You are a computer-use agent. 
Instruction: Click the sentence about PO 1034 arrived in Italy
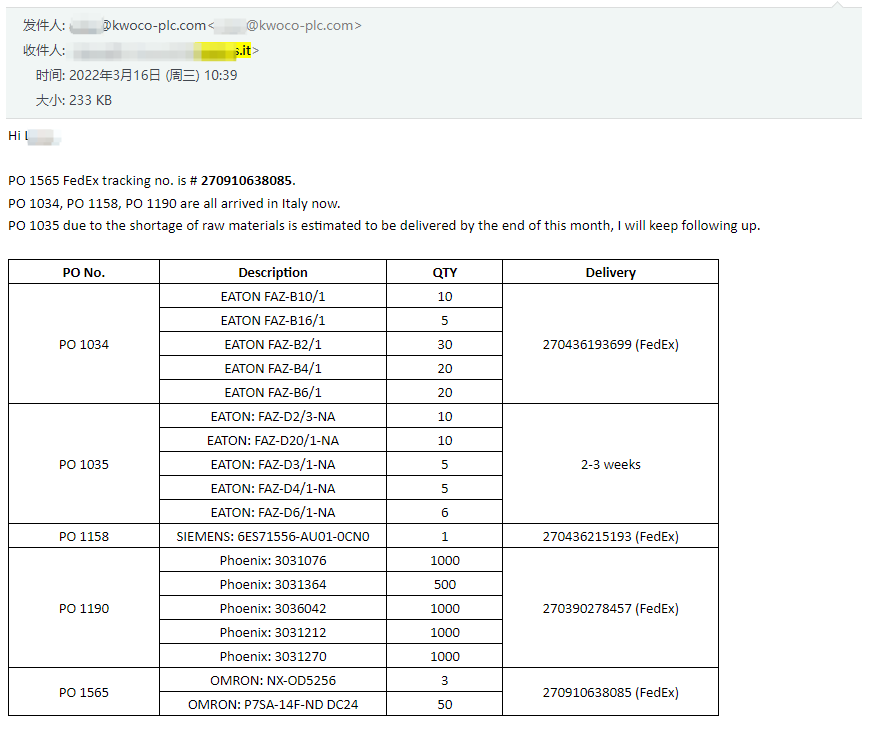(174, 203)
